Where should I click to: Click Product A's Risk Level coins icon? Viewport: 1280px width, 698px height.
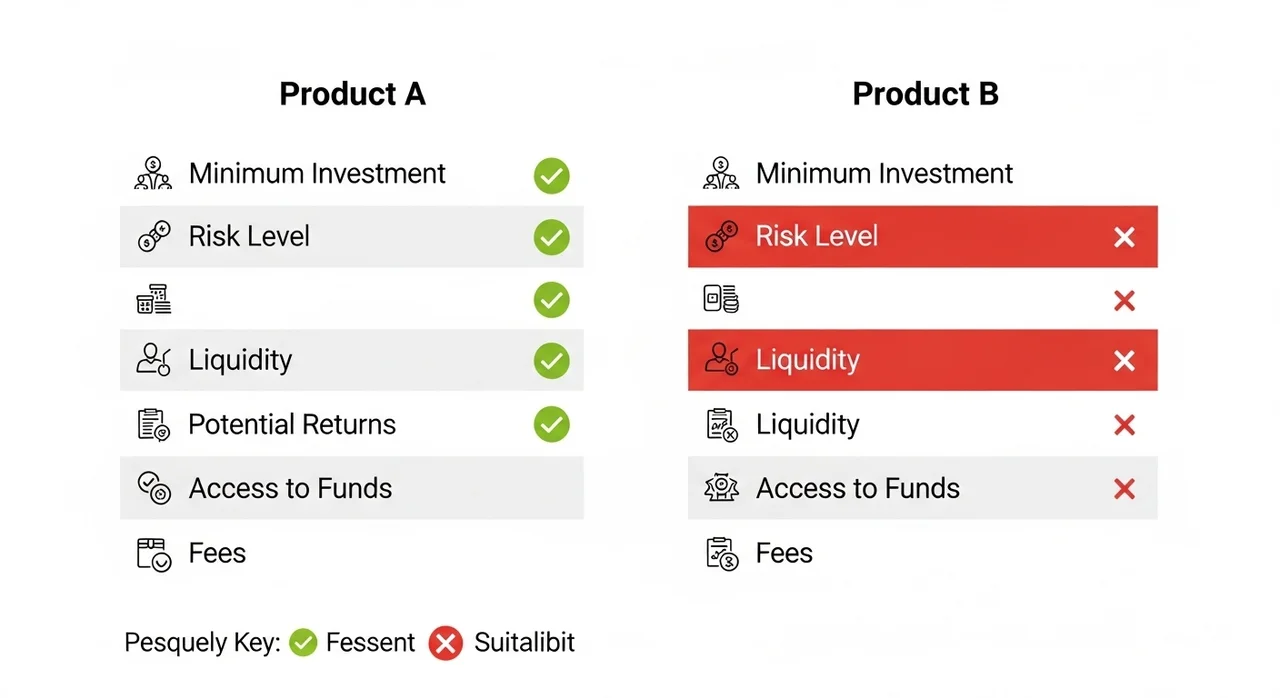tap(153, 237)
